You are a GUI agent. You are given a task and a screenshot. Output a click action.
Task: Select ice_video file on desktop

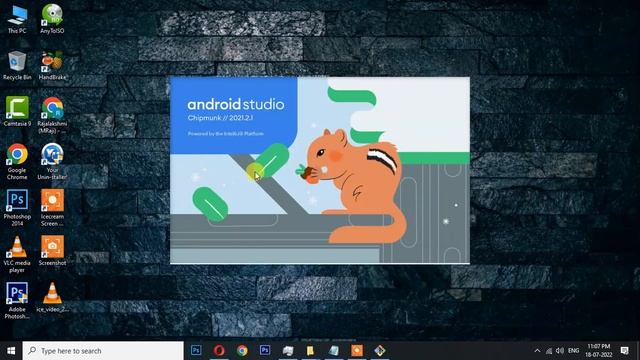coord(52,298)
